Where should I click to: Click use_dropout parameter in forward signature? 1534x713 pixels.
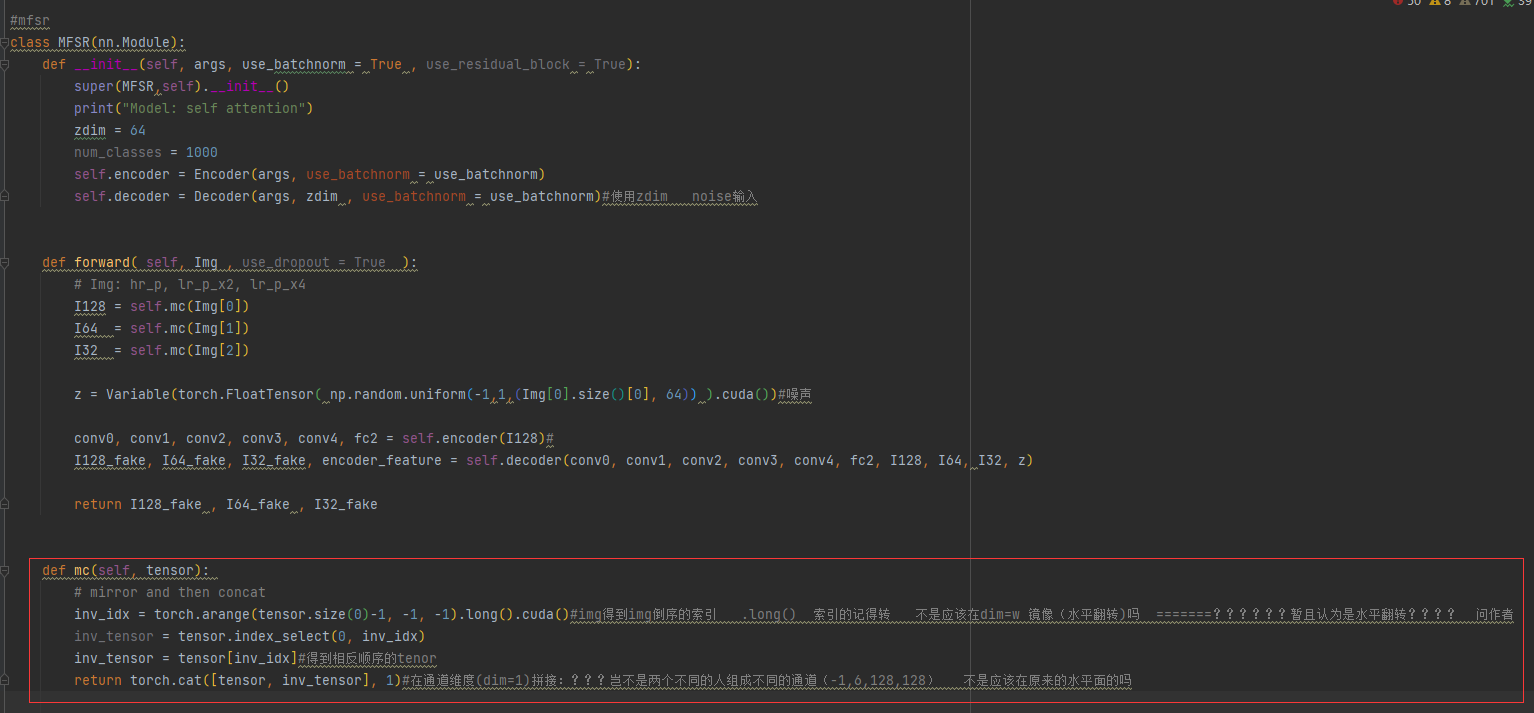[286, 262]
